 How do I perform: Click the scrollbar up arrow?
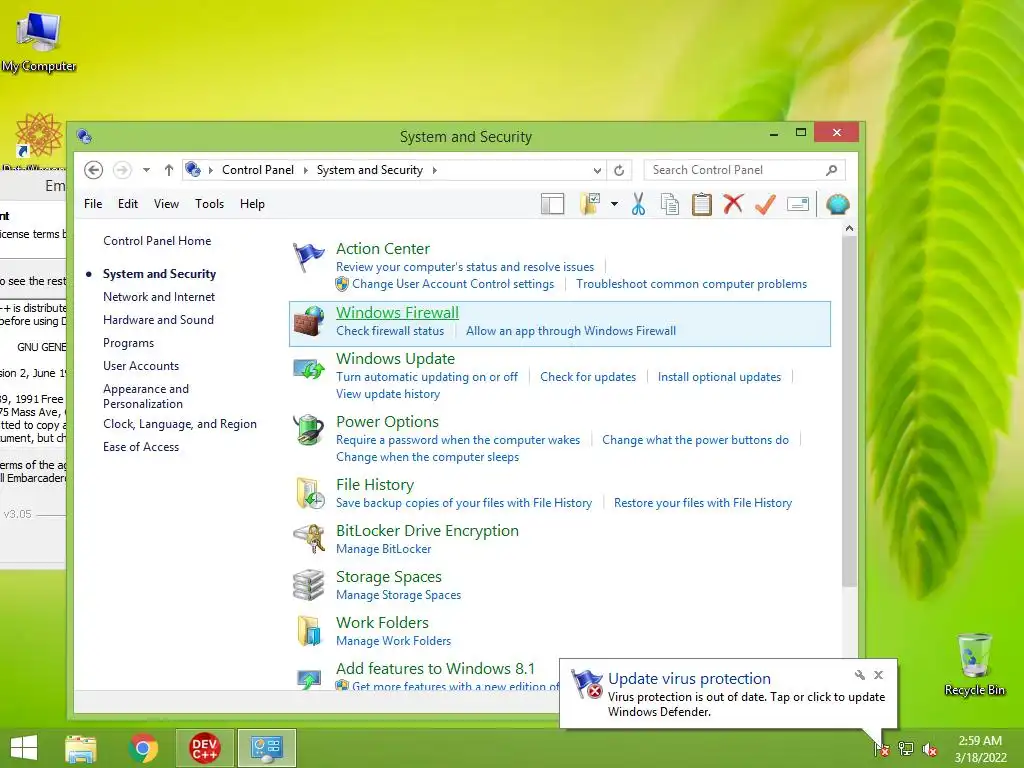[849, 229]
